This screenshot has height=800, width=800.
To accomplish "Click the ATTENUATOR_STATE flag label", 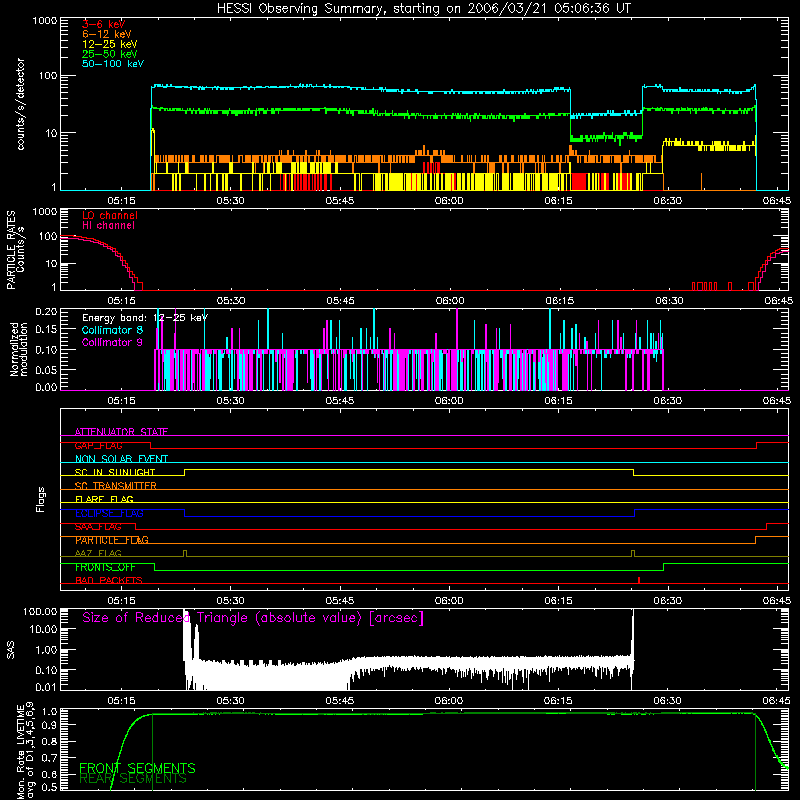I will (121, 432).
